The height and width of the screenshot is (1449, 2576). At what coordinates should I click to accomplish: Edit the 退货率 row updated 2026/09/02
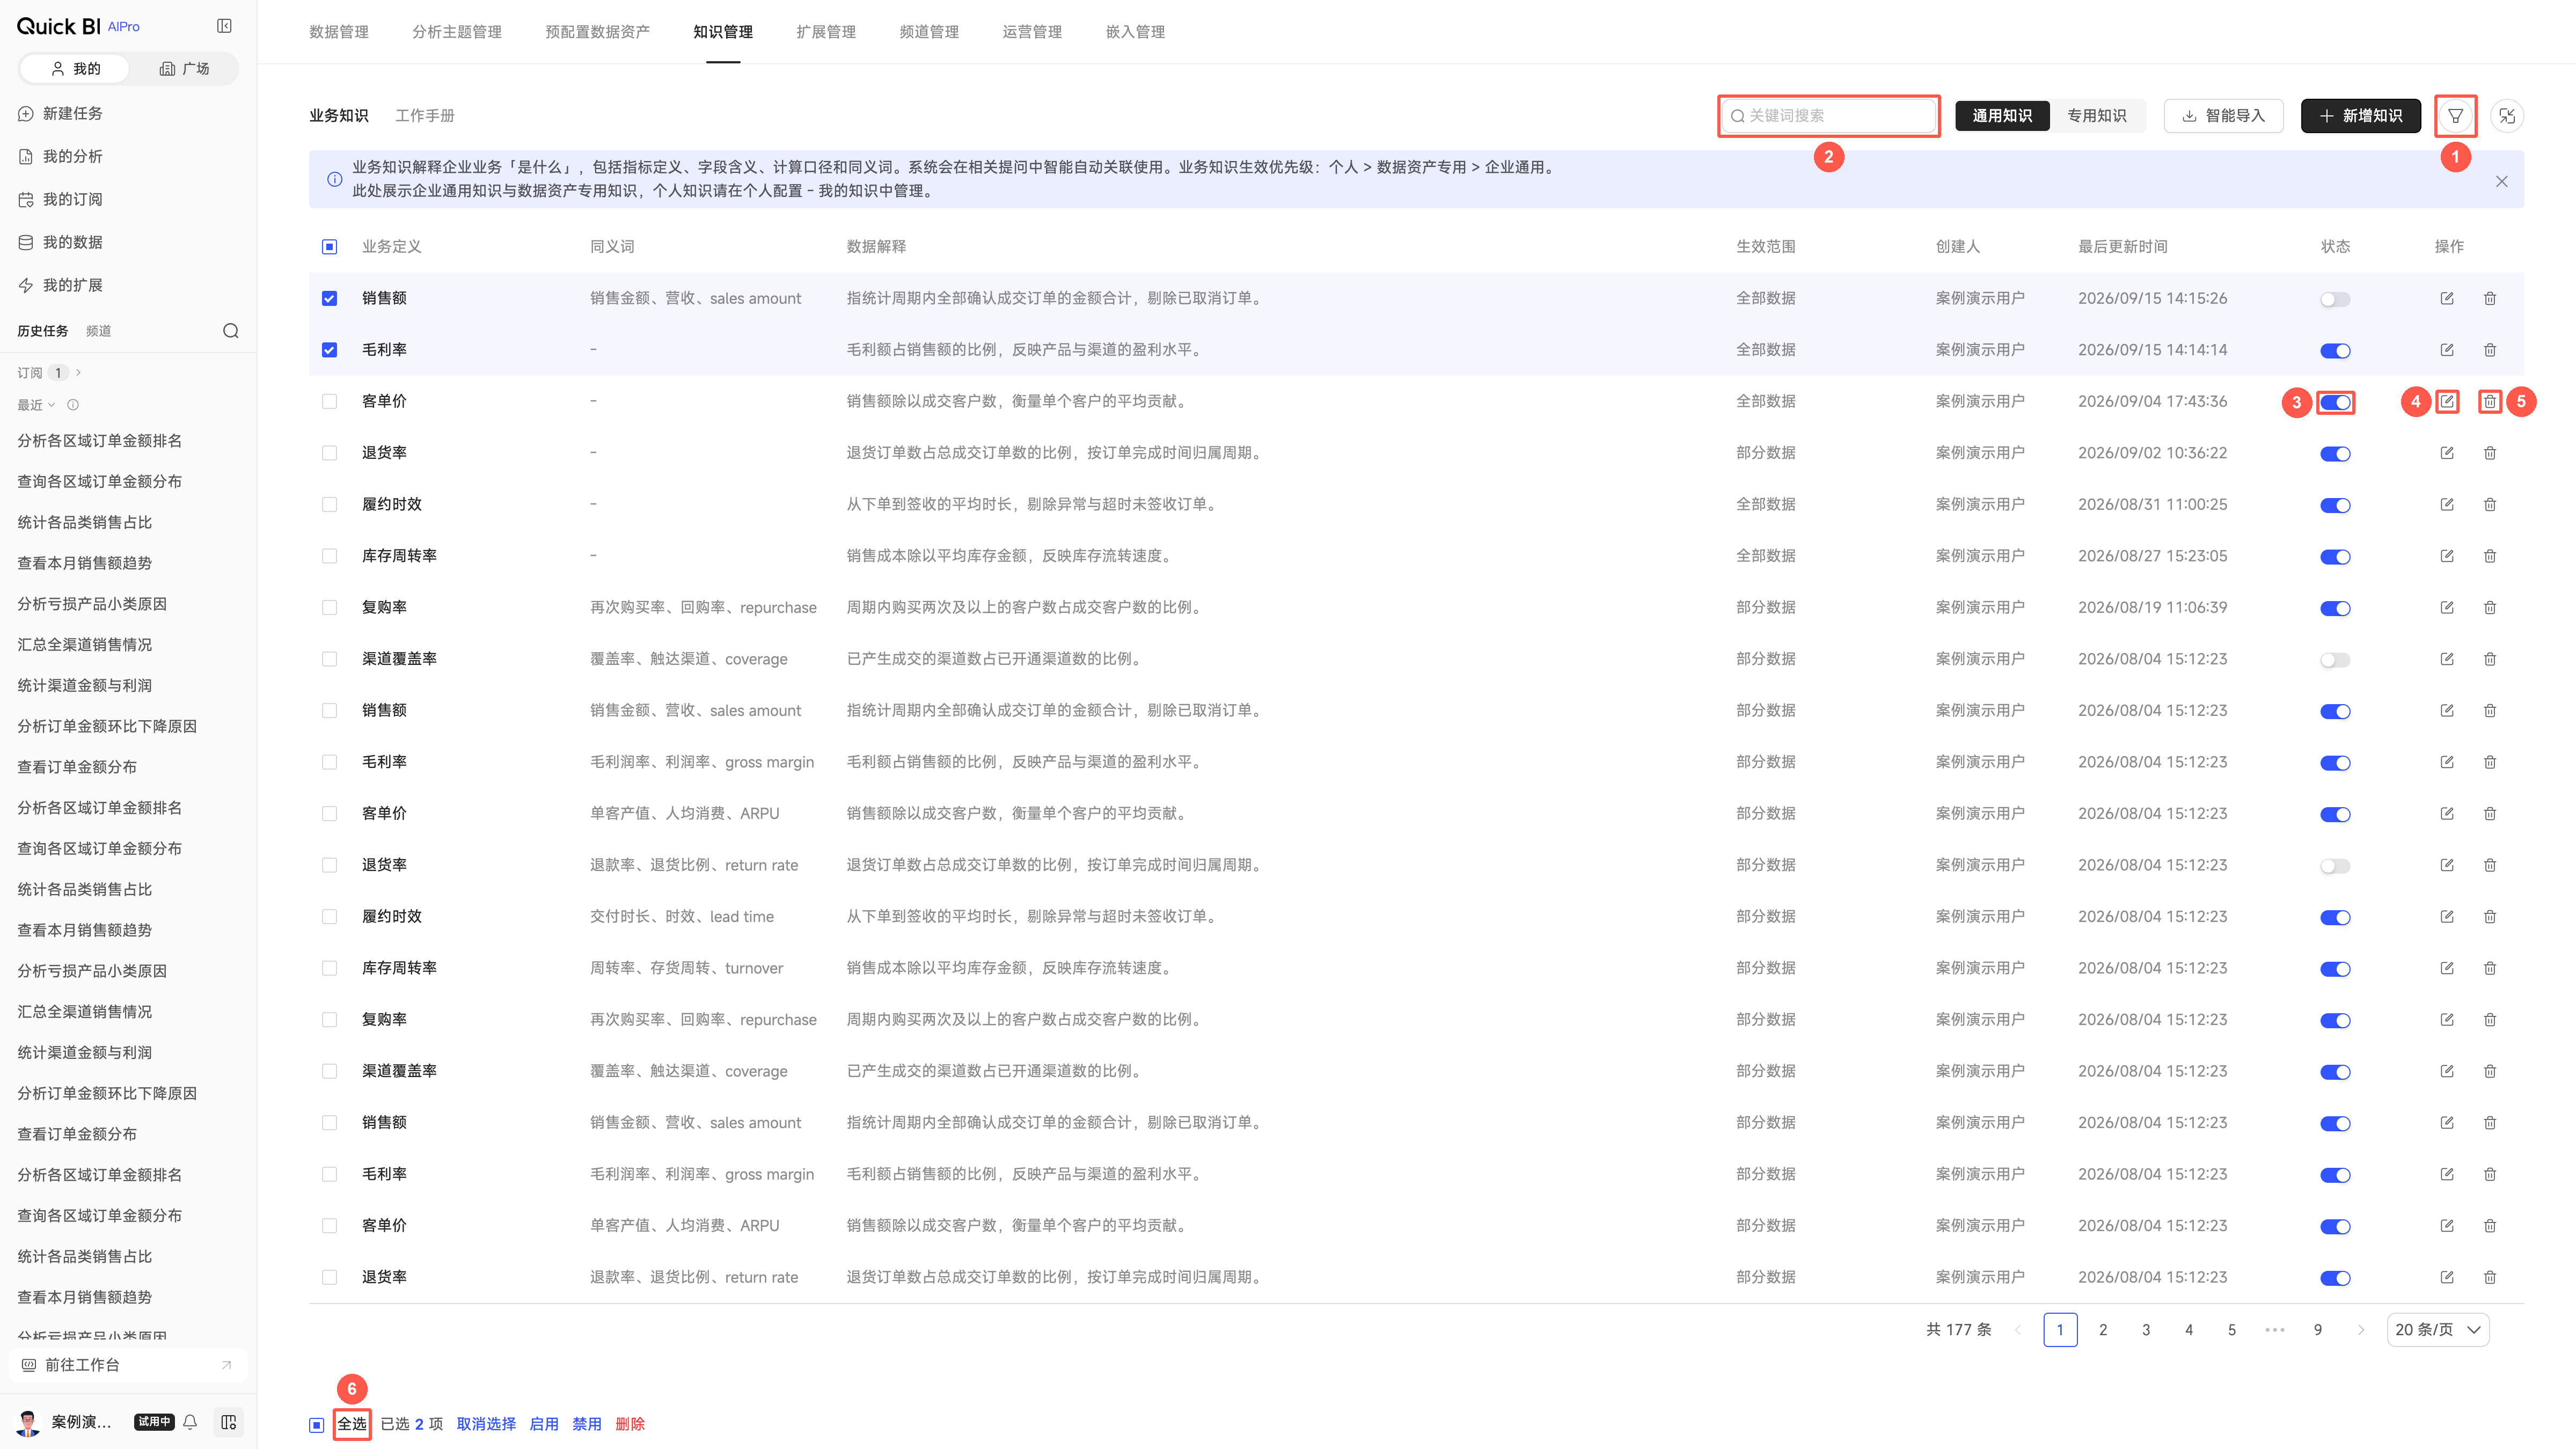2447,453
